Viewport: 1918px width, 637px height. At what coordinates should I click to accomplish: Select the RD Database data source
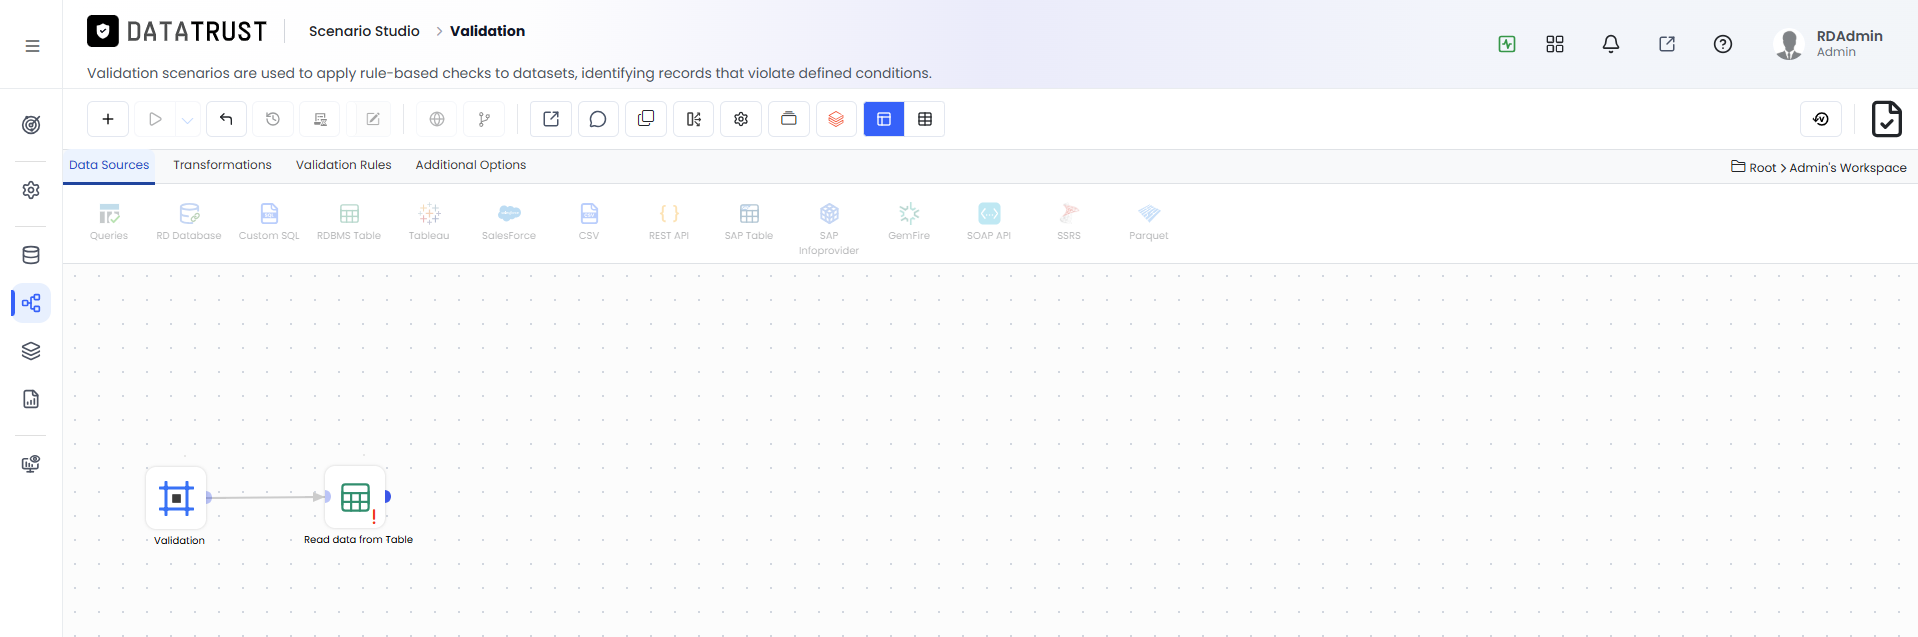(x=189, y=222)
